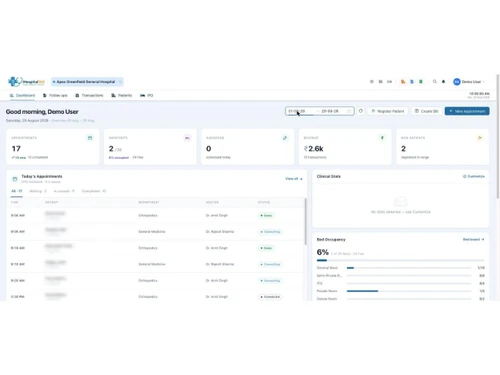This screenshot has height=375, width=500.
Task: Click the New Appointment button
Action: tap(467, 111)
